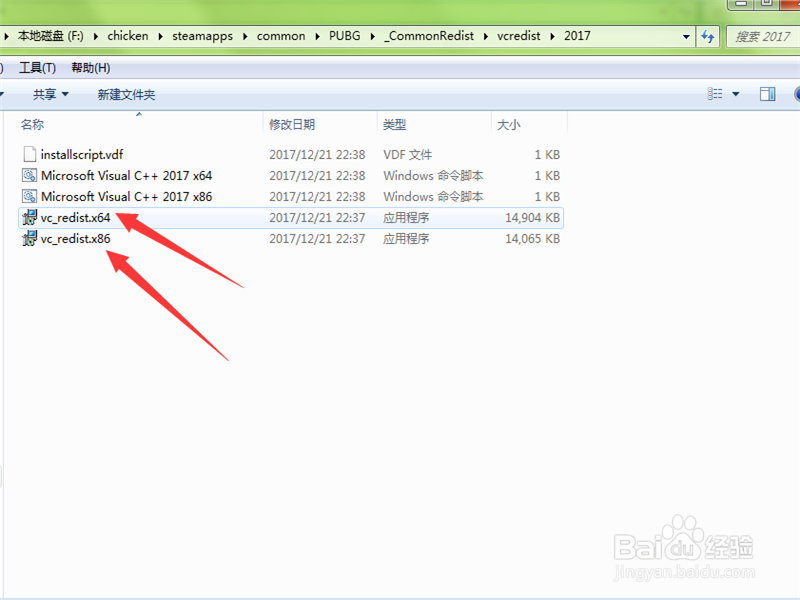800x600 pixels.
Task: Select the Microsoft Visual C++ 2017 x86 name
Action: (x=126, y=196)
